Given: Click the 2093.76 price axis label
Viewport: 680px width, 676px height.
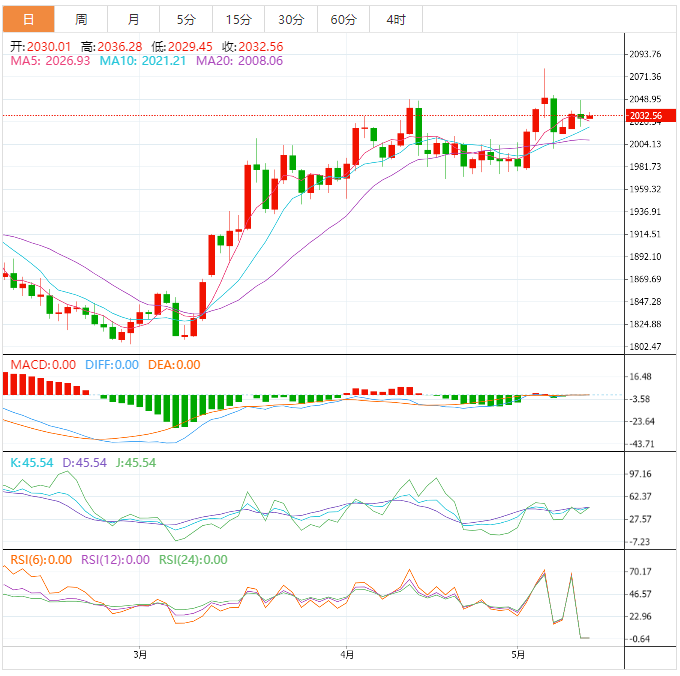Looking at the screenshot, I should (x=645, y=54).
